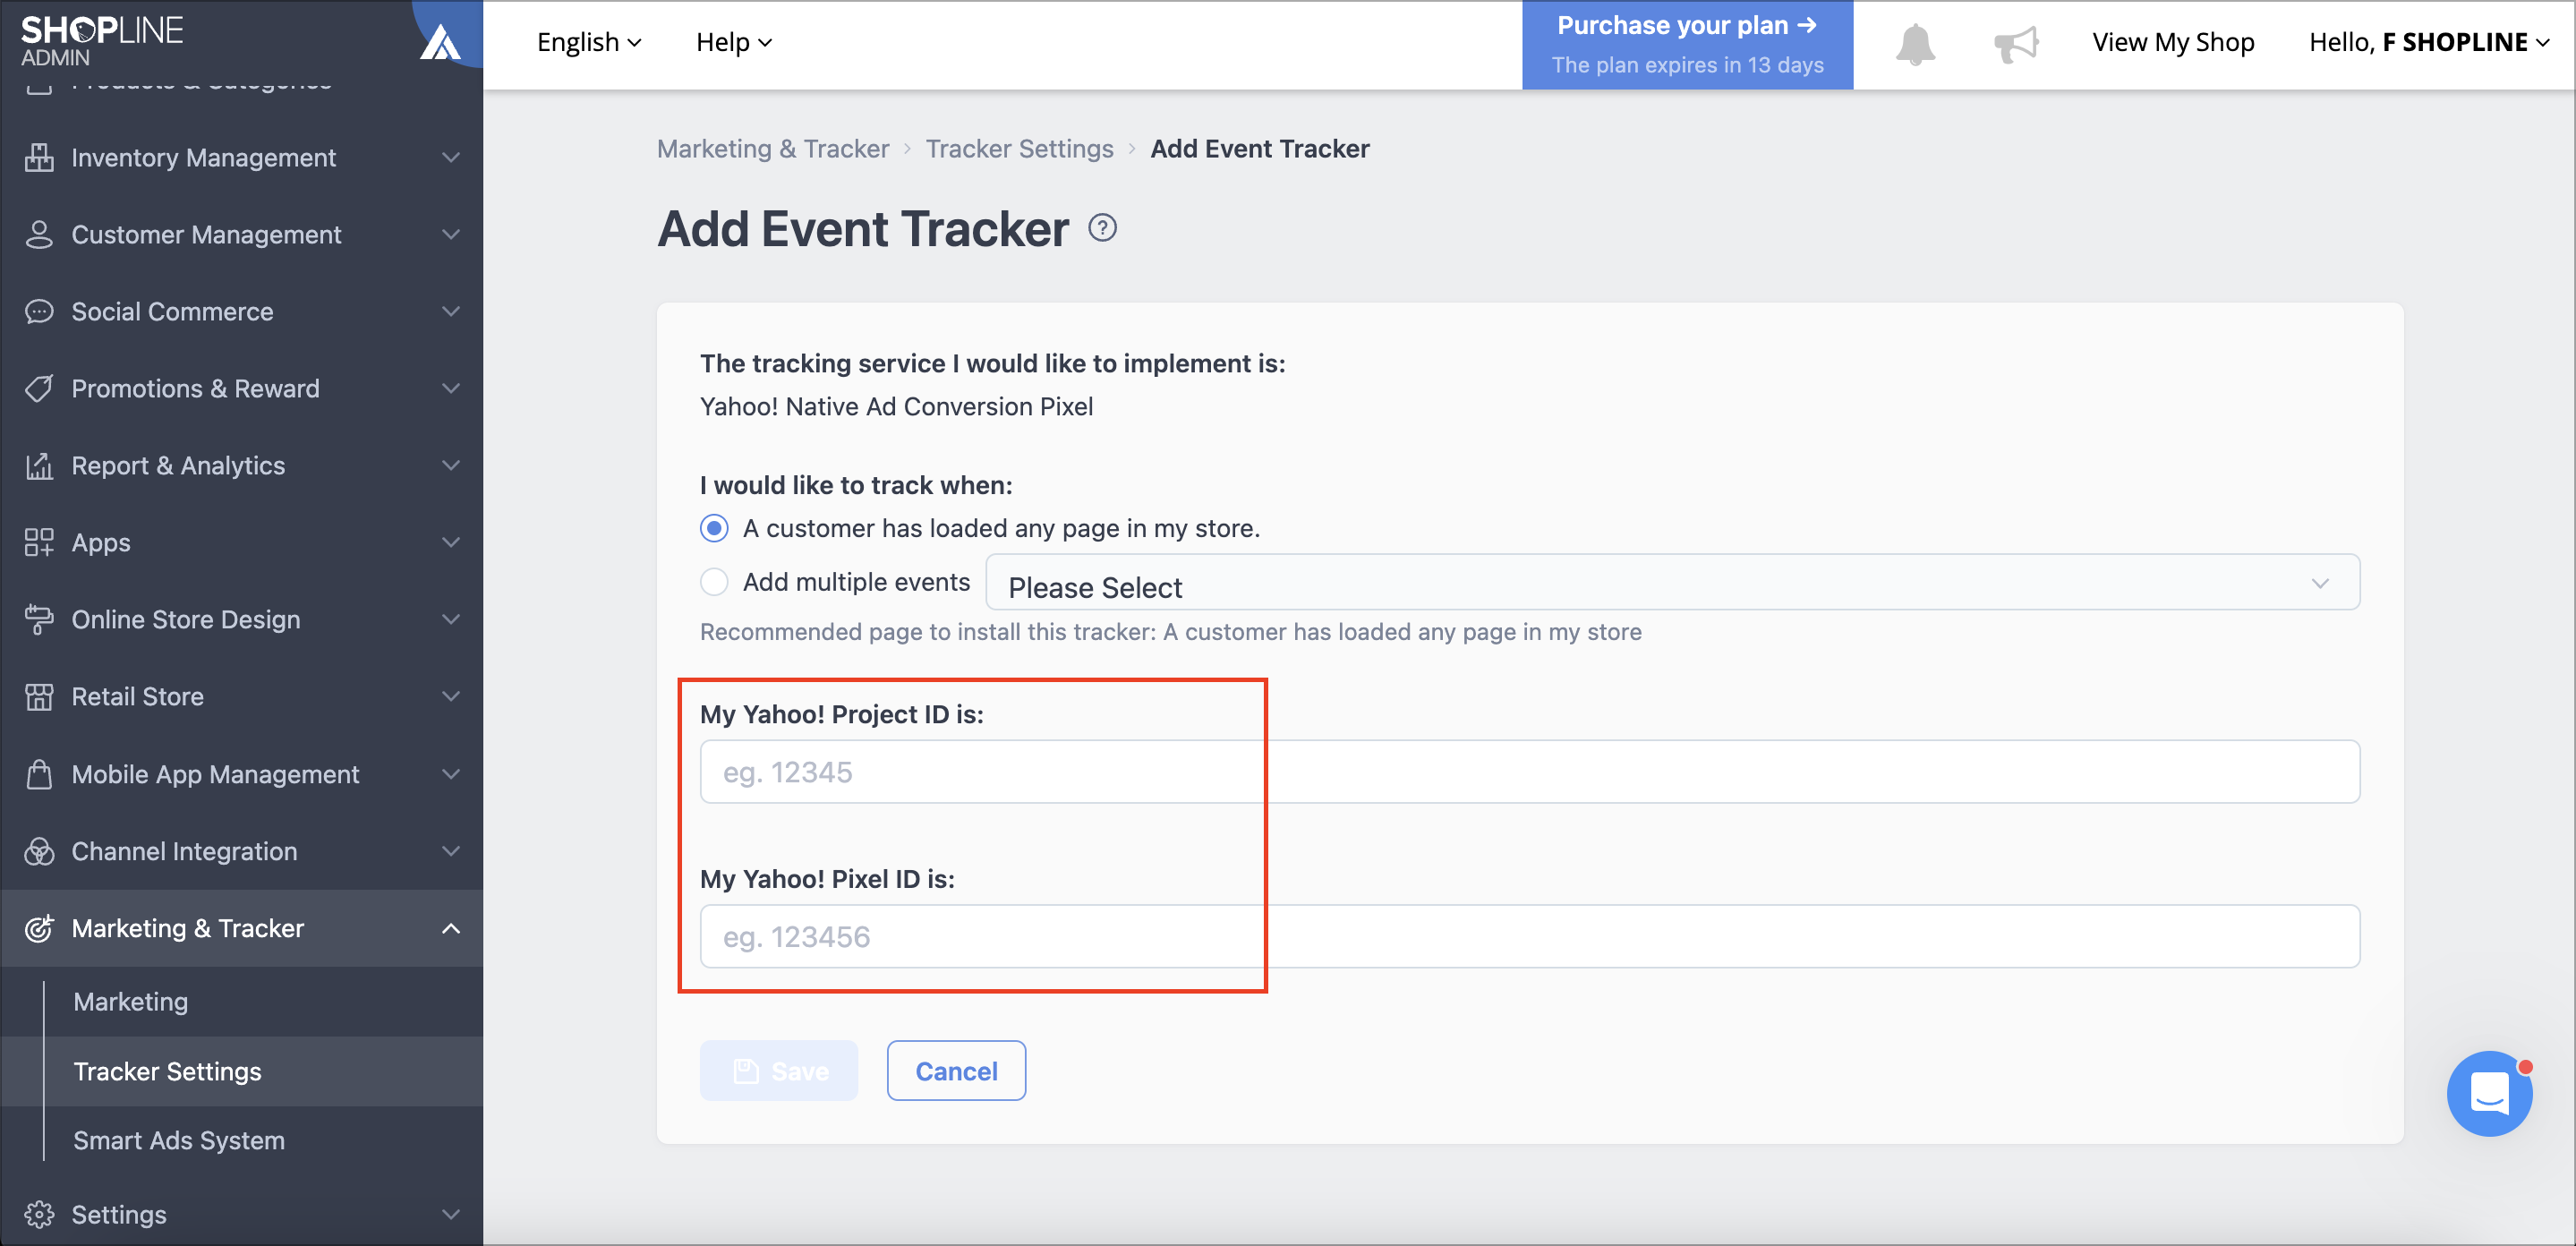Screen dimensions: 2576x1246
Task: Open notifications bell icon
Action: [1915, 44]
